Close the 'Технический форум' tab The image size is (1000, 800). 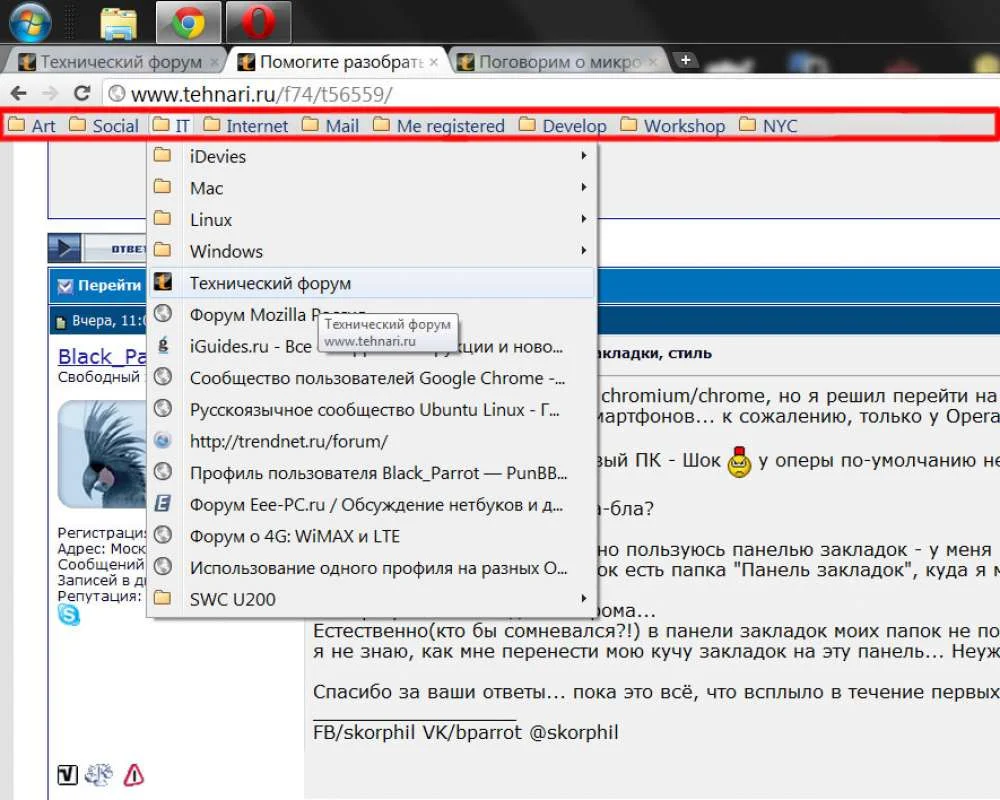(214, 63)
